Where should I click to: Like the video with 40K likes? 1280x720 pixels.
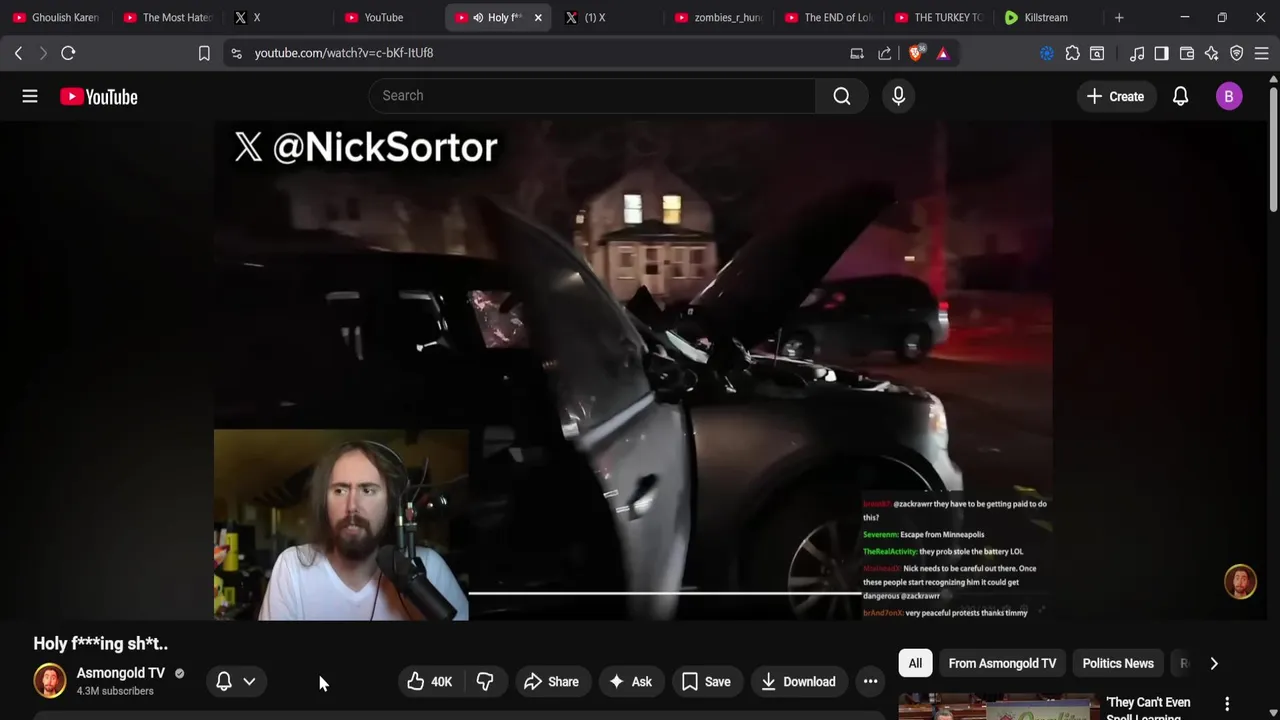pyautogui.click(x=429, y=682)
